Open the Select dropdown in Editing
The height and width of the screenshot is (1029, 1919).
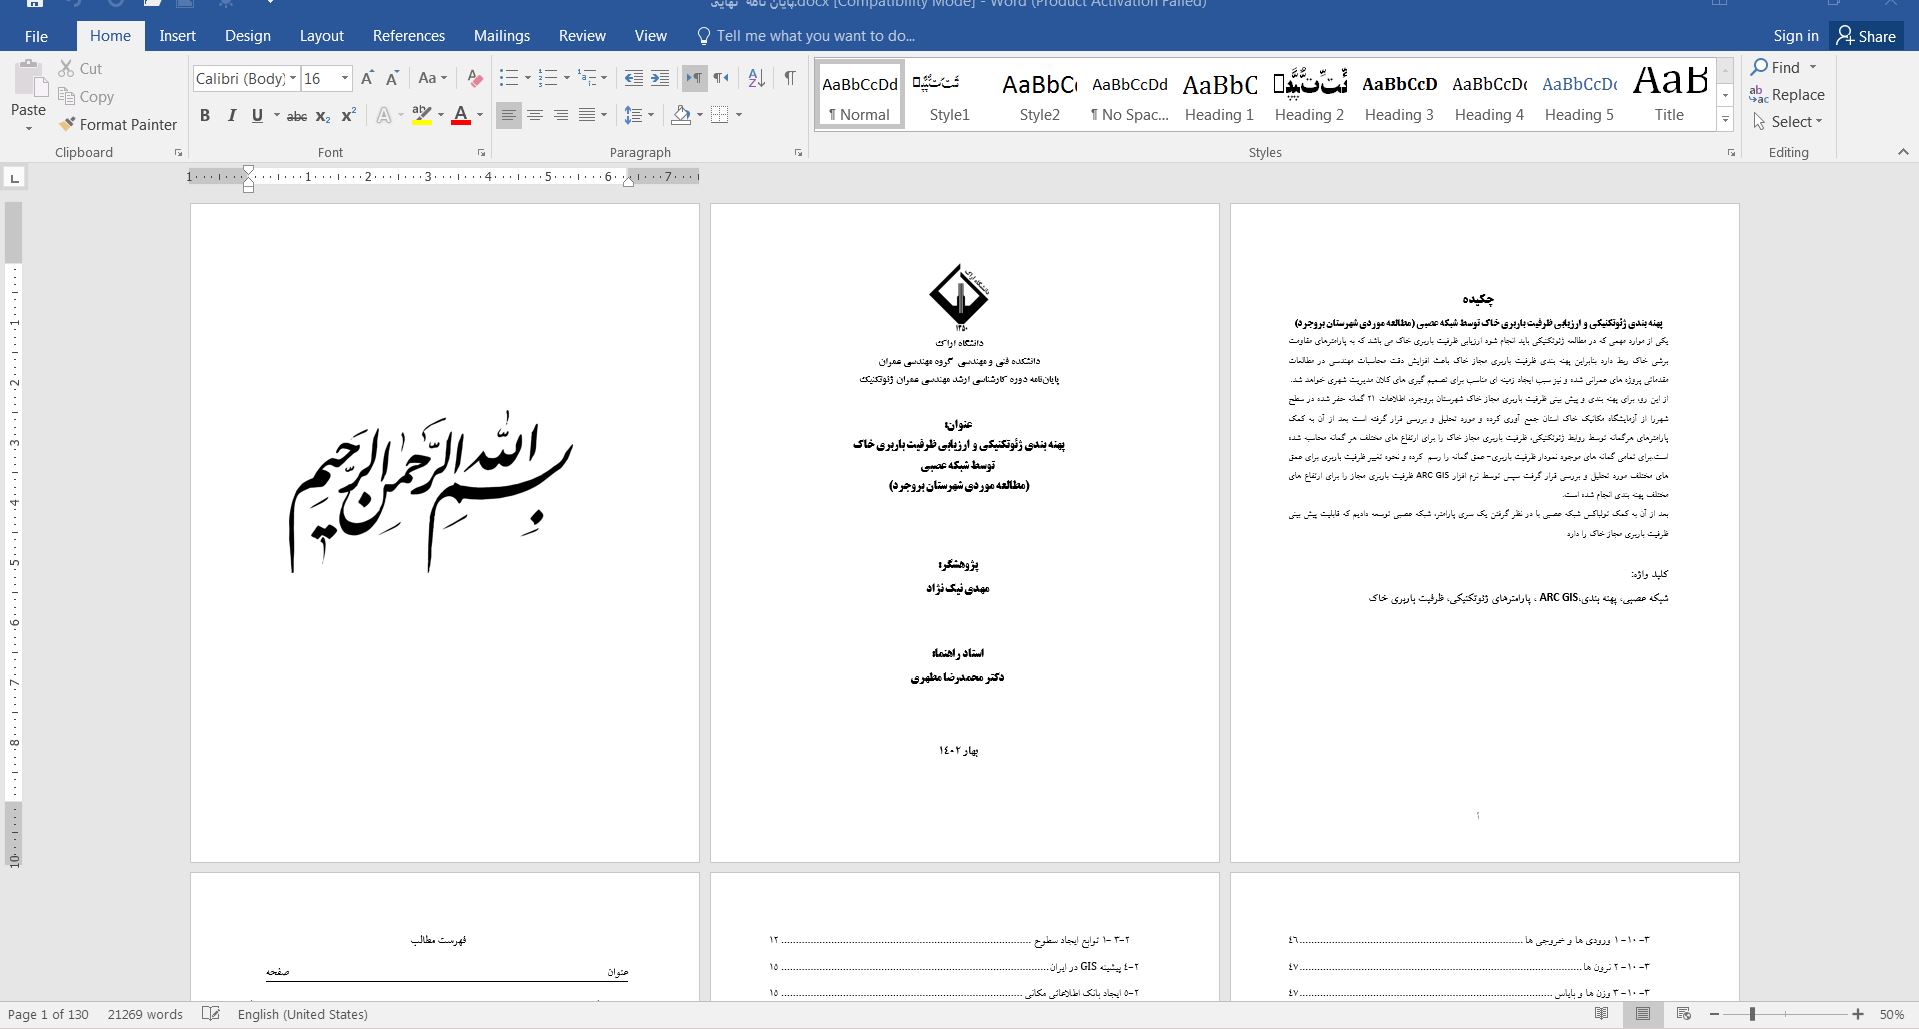tap(1788, 122)
